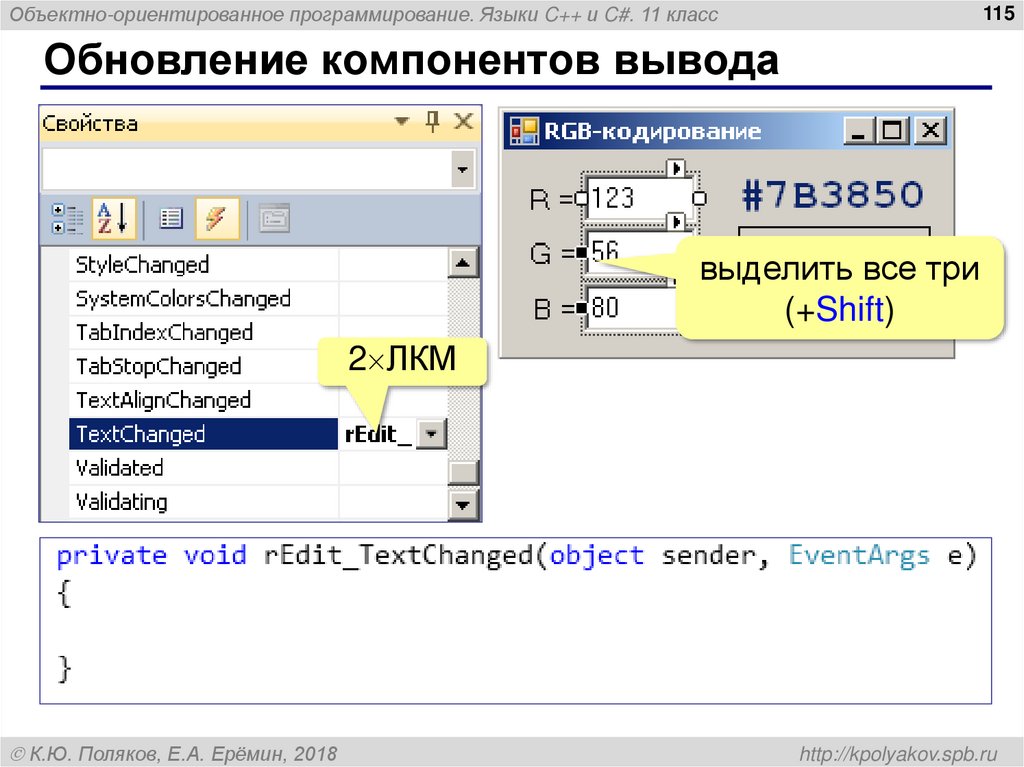Open the Events lightning bolt view
The height and width of the screenshot is (767, 1024).
[x=217, y=218]
